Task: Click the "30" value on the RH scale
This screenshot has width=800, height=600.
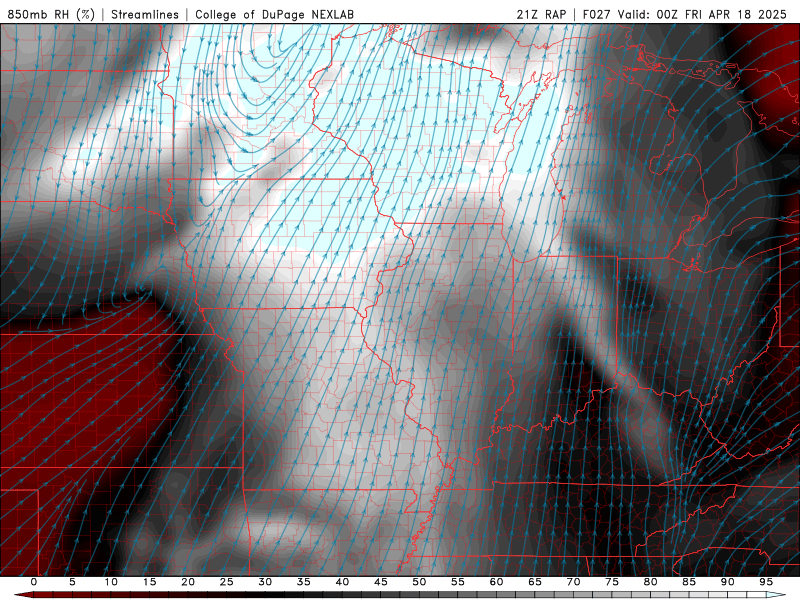Action: pyautogui.click(x=265, y=582)
